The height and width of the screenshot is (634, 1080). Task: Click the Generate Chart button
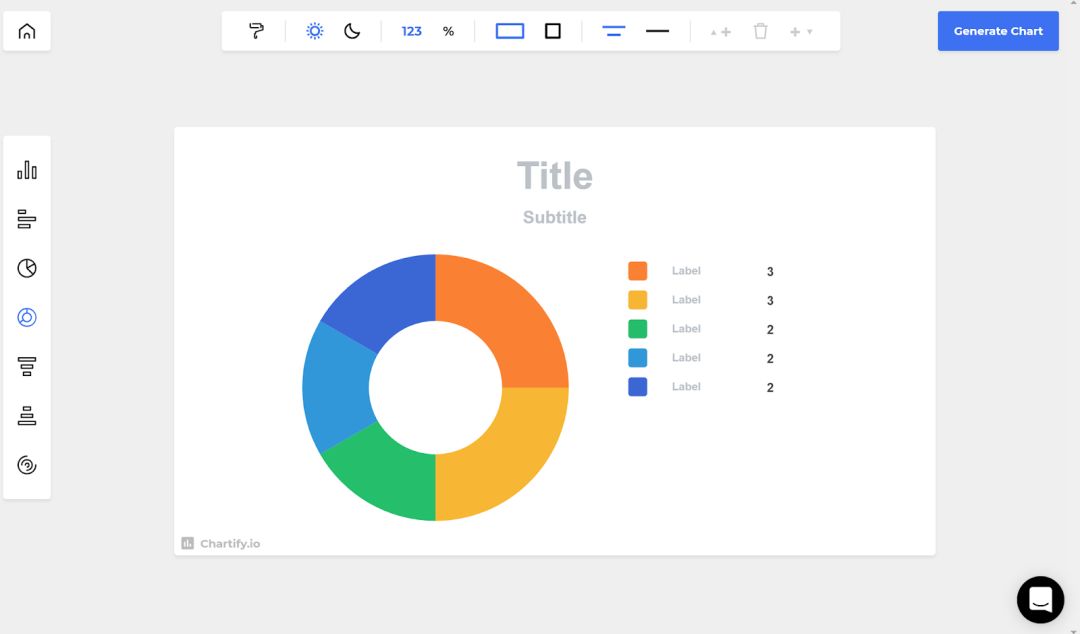coord(998,31)
